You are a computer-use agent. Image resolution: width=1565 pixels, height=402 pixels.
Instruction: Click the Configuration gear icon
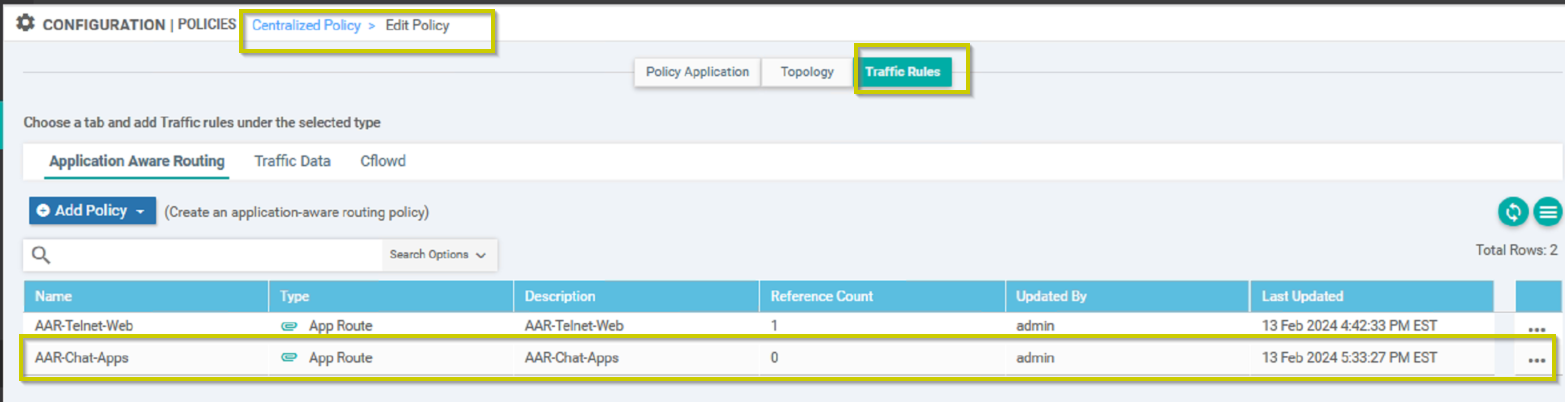coord(26,23)
